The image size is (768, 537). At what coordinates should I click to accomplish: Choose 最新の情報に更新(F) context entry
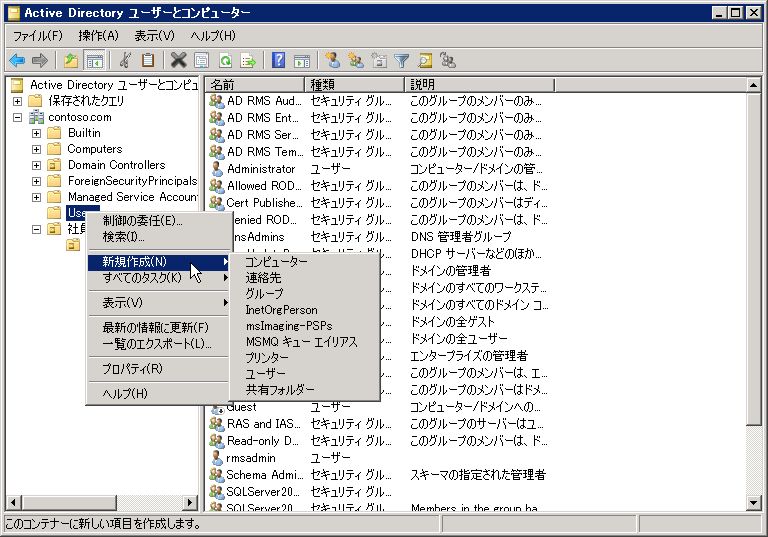click(159, 327)
